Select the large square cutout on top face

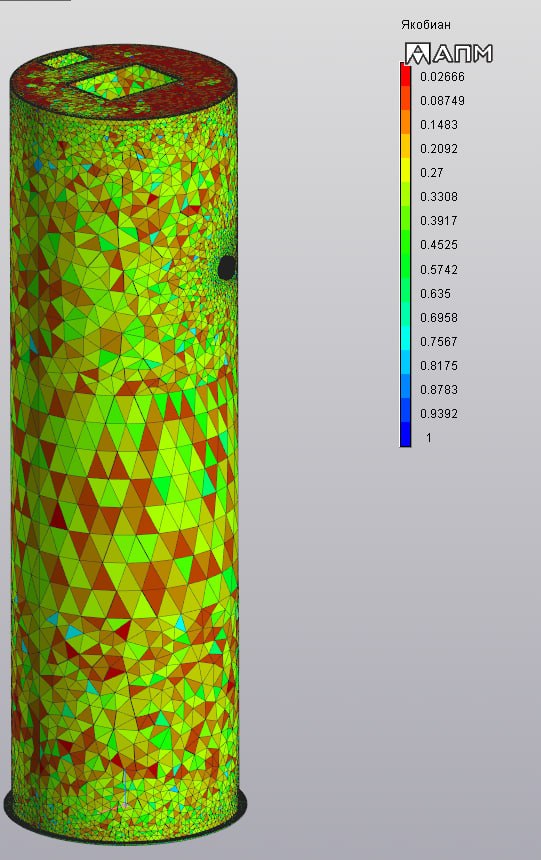126,80
